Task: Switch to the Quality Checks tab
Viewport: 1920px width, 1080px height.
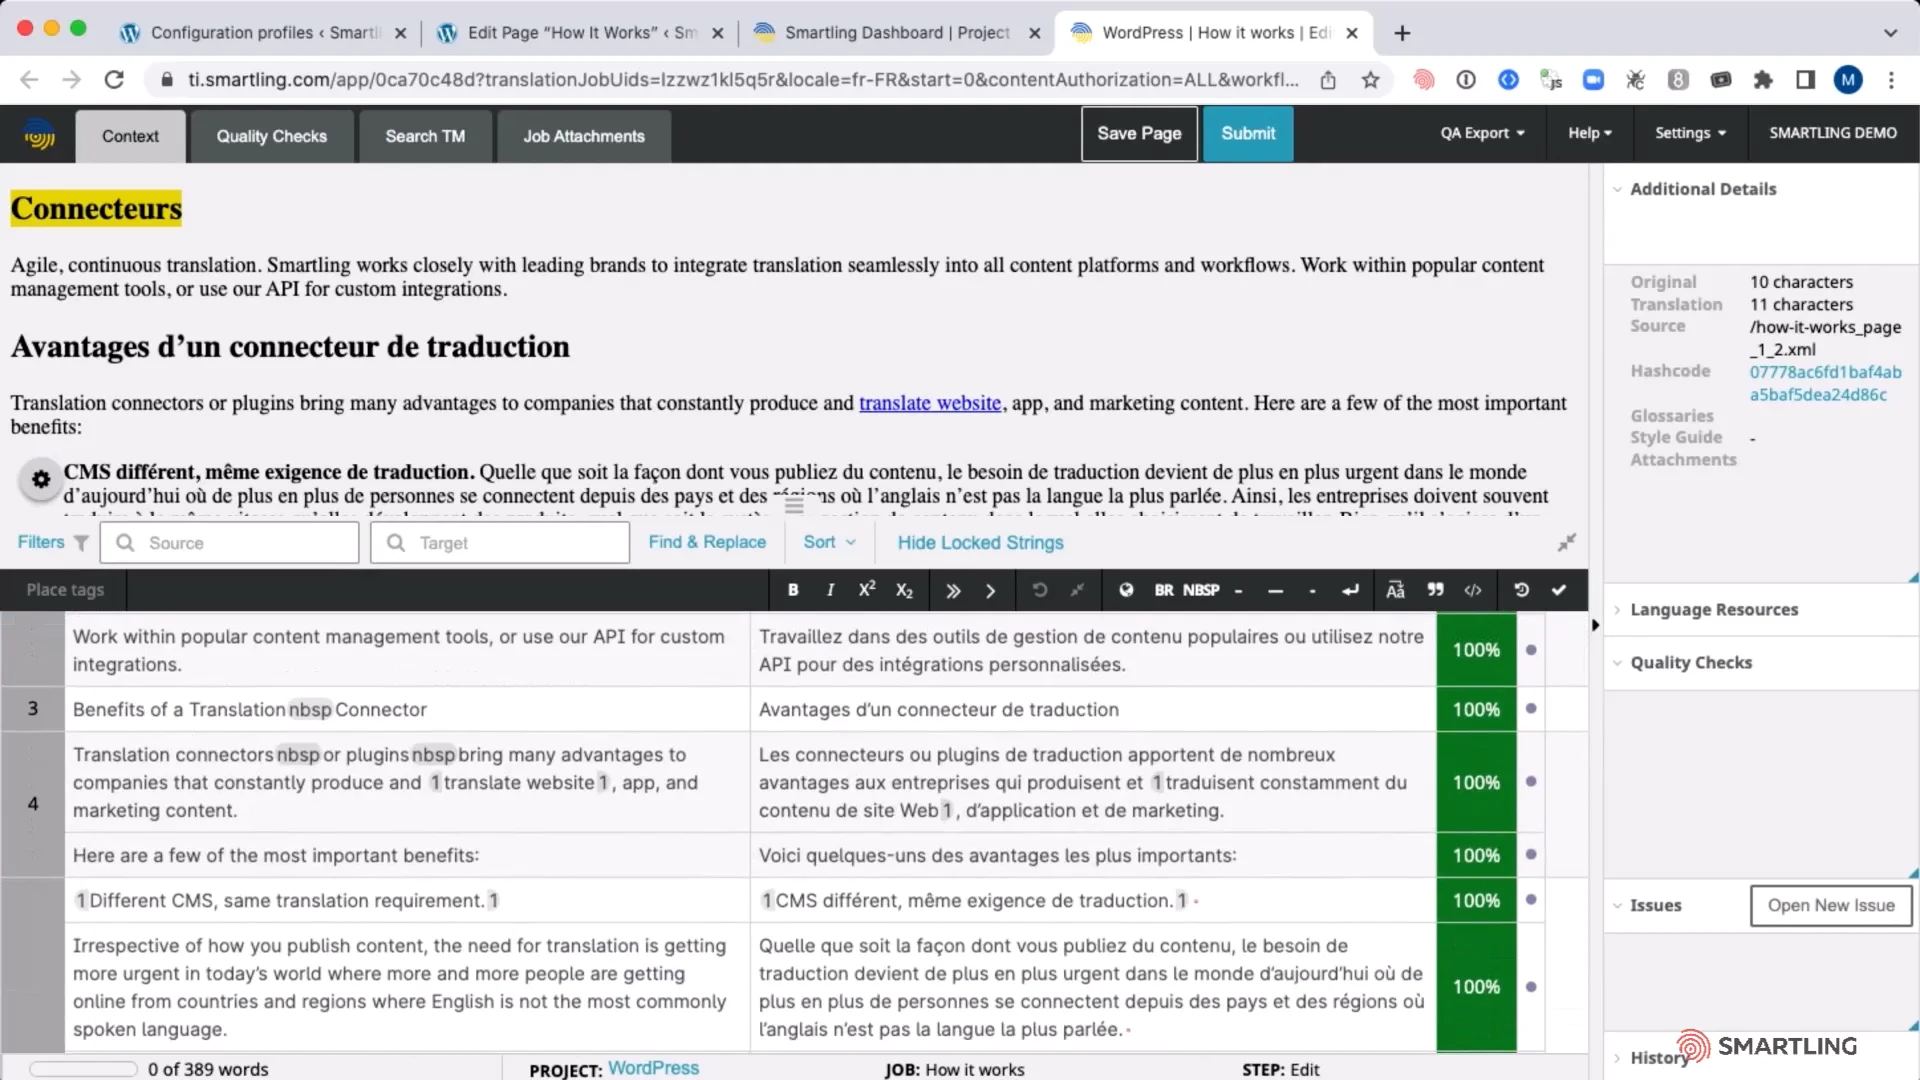Action: click(272, 136)
